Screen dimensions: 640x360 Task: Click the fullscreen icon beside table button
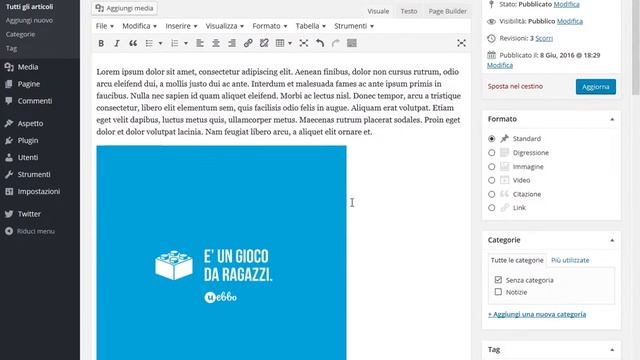tap(304, 43)
